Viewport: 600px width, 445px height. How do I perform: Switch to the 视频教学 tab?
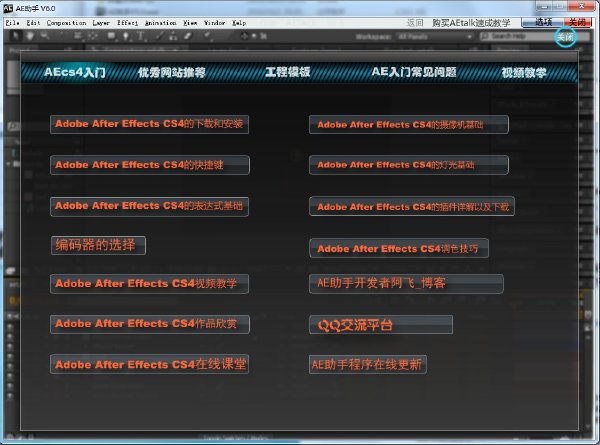pyautogui.click(x=524, y=72)
